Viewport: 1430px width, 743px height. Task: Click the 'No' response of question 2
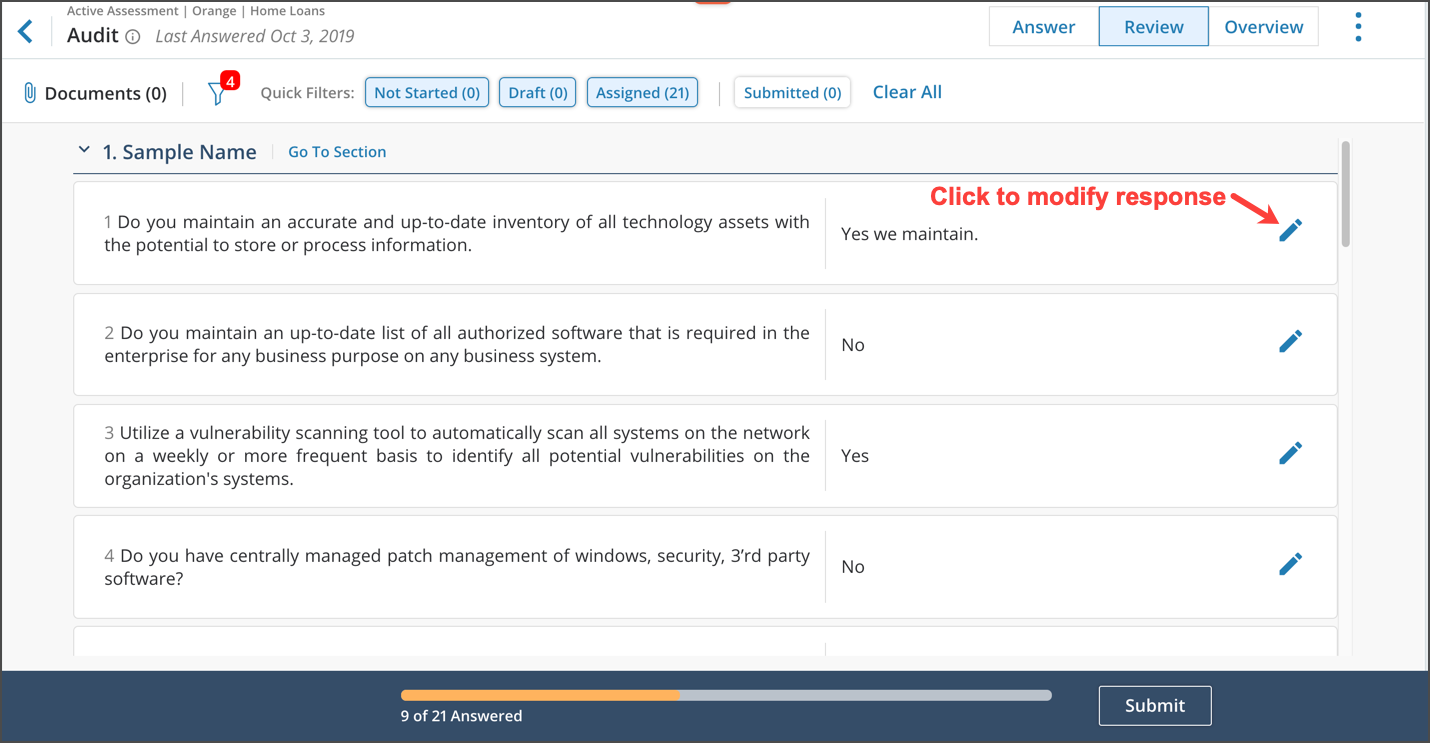(x=853, y=345)
